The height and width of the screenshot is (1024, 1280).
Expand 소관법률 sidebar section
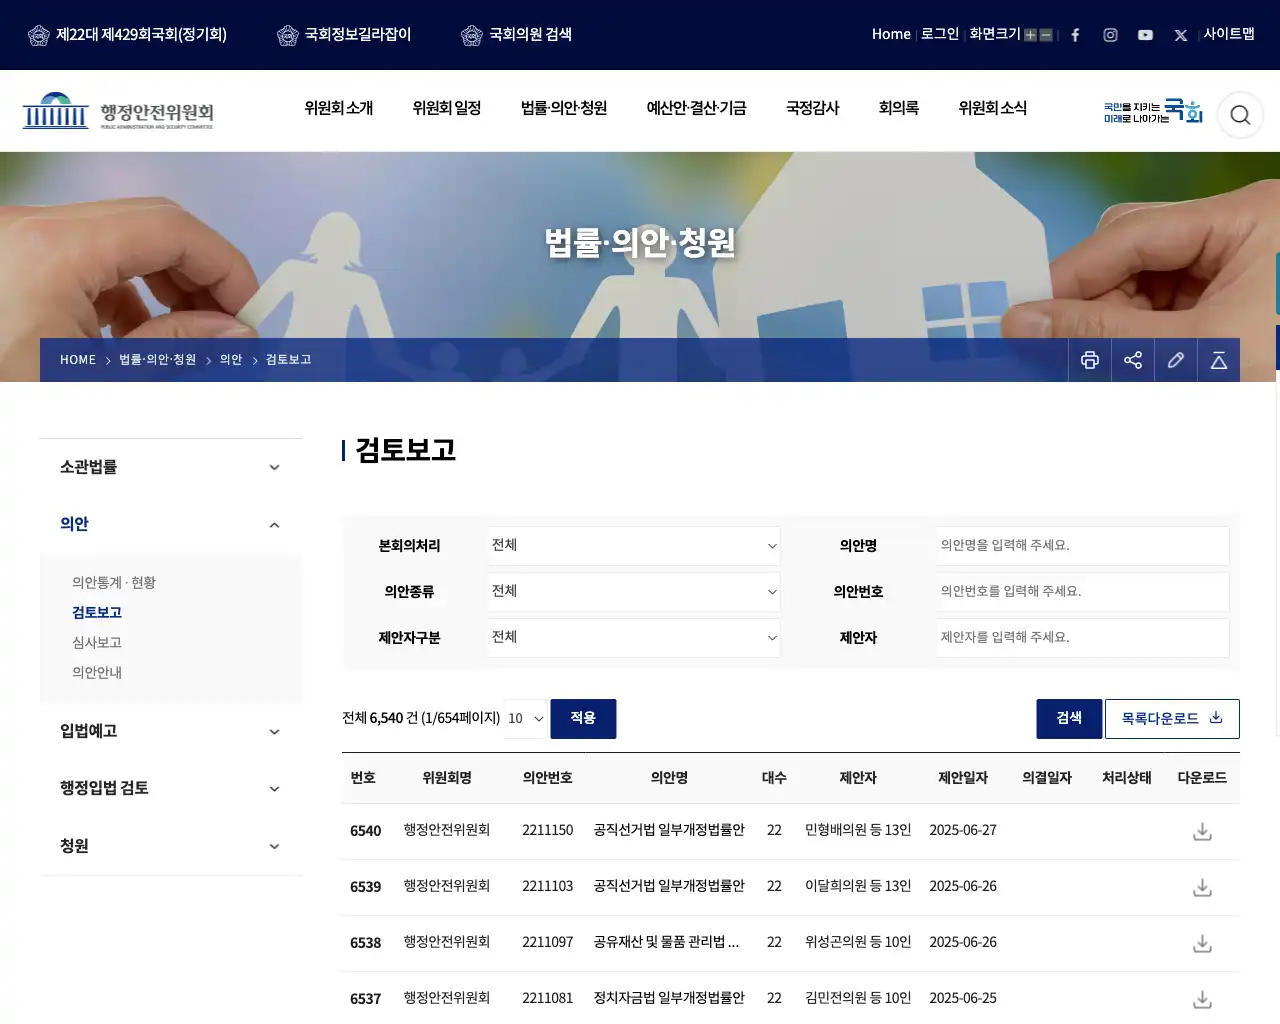(171, 467)
